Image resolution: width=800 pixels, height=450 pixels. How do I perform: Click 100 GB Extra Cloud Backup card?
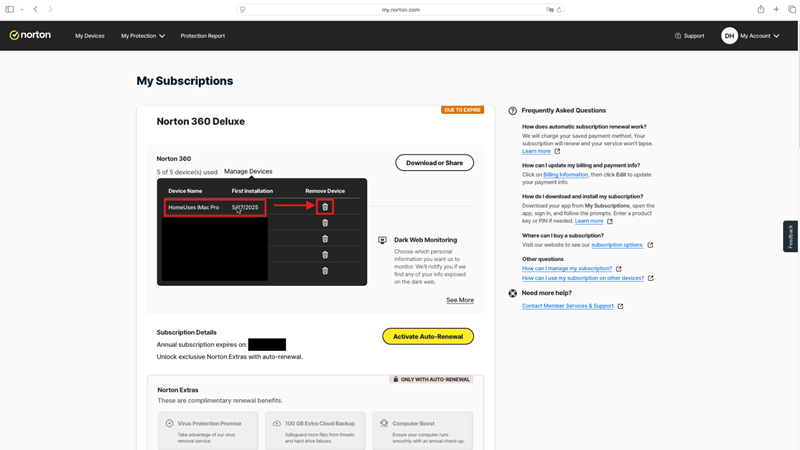(315, 431)
